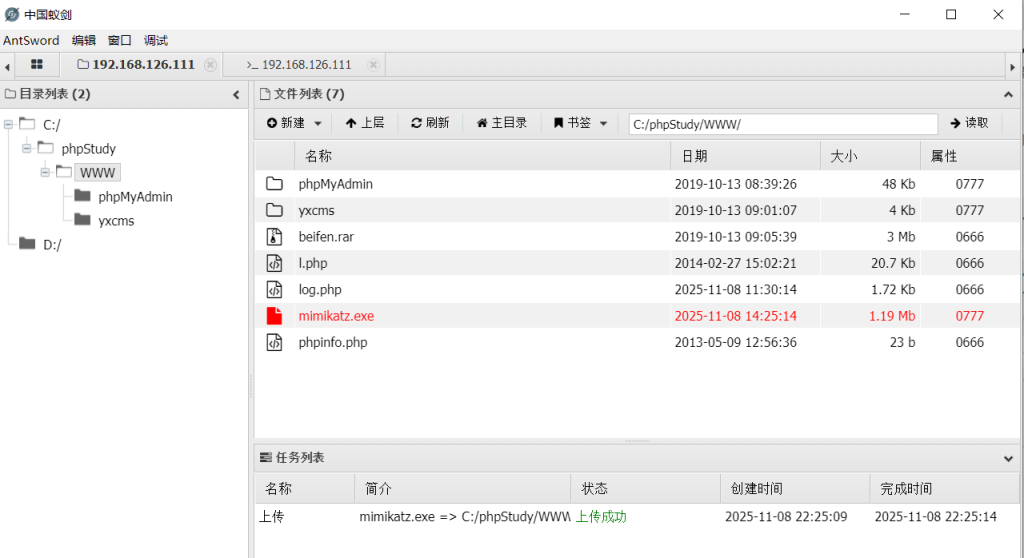Open the home grid icon tab
The height and width of the screenshot is (558, 1024).
coord(37,64)
